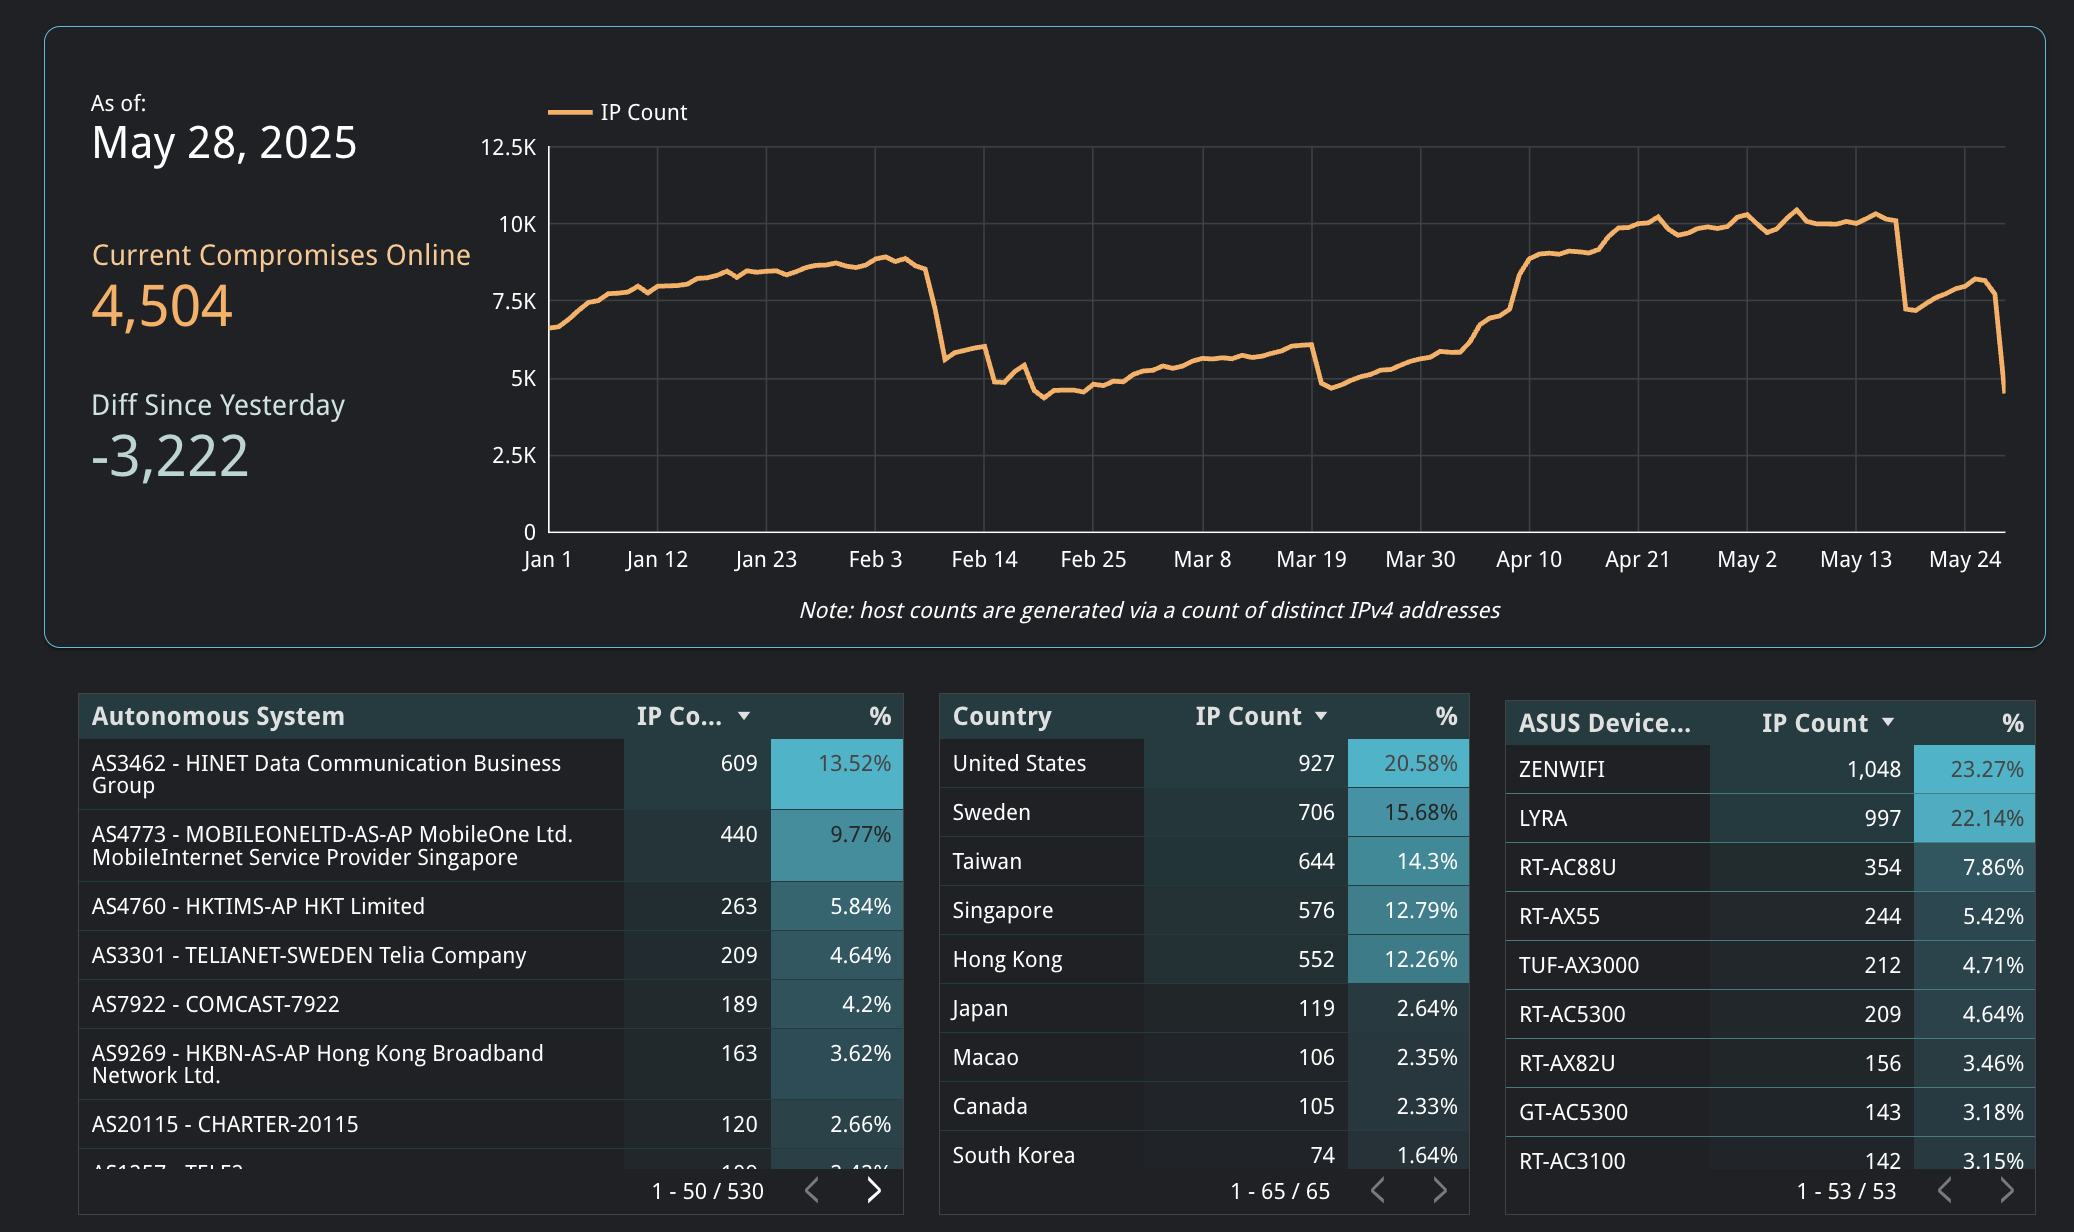2074x1232 pixels.
Task: Click the Autonomous System column header
Action: tap(218, 715)
